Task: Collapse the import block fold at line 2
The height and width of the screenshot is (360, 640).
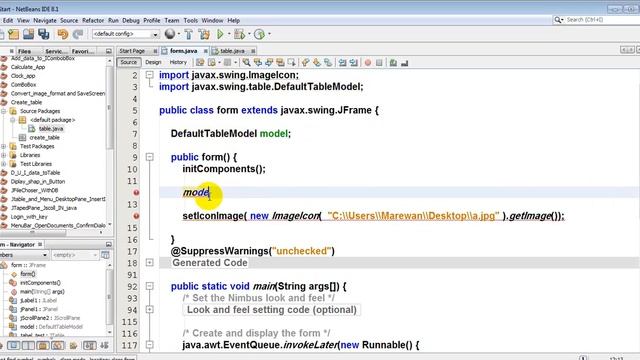Action: point(150,75)
